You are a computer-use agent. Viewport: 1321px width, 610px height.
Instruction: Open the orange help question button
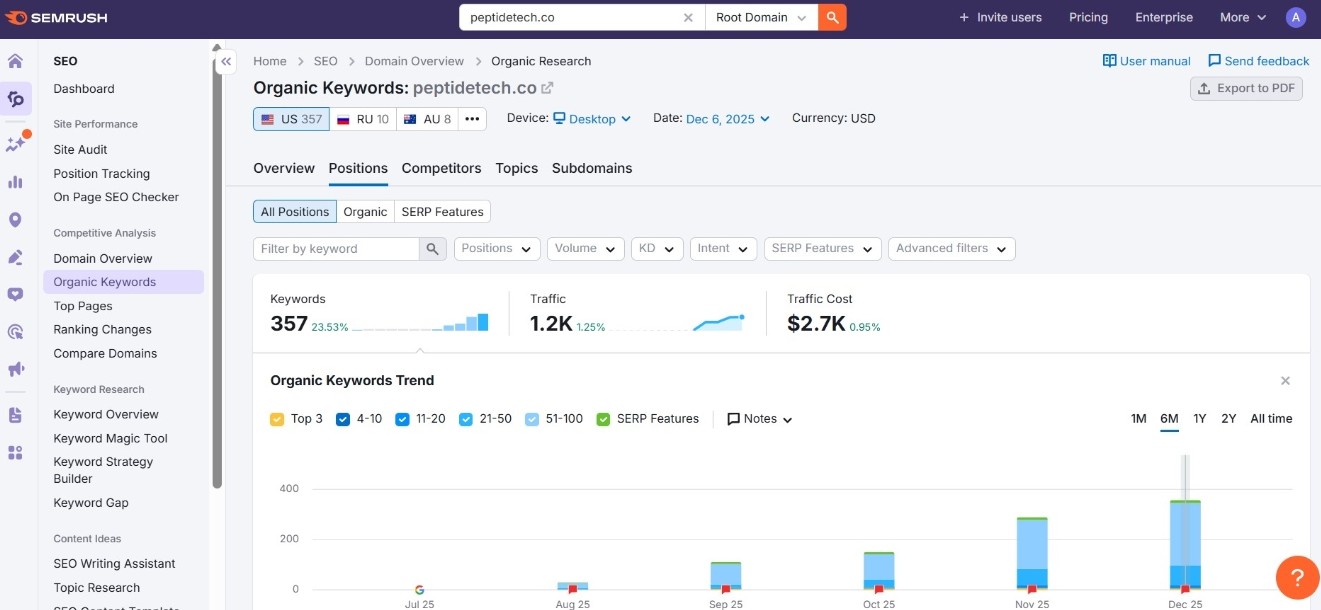(x=1297, y=577)
